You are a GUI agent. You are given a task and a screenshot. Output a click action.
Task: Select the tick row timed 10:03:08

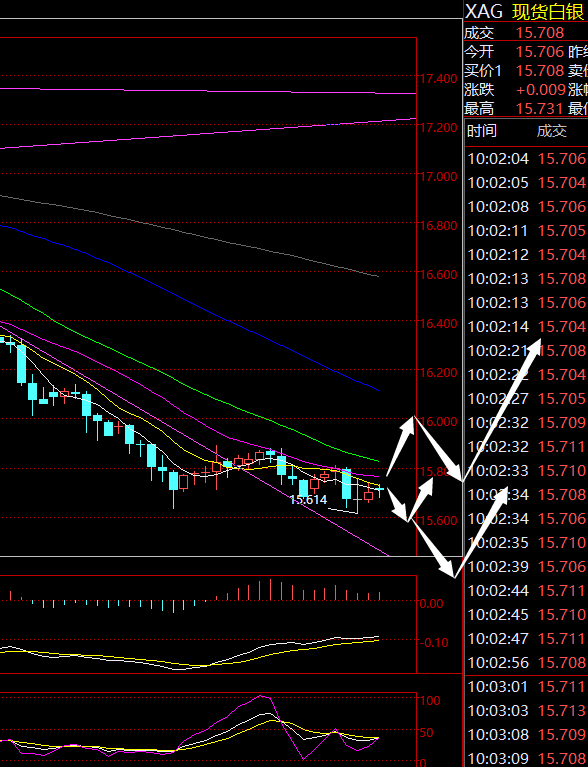[527, 735]
